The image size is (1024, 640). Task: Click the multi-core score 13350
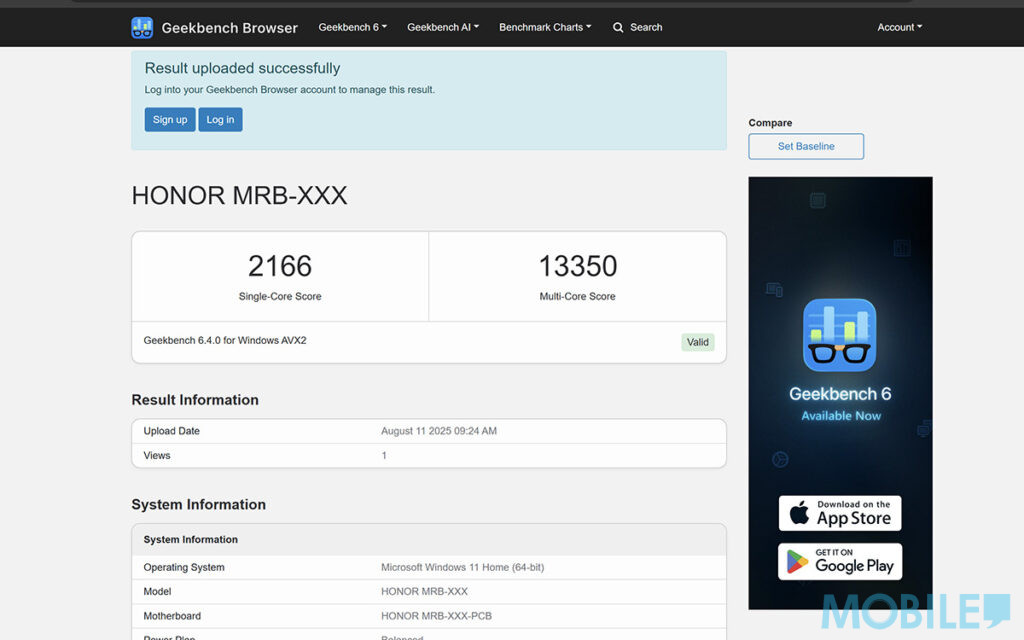(577, 266)
